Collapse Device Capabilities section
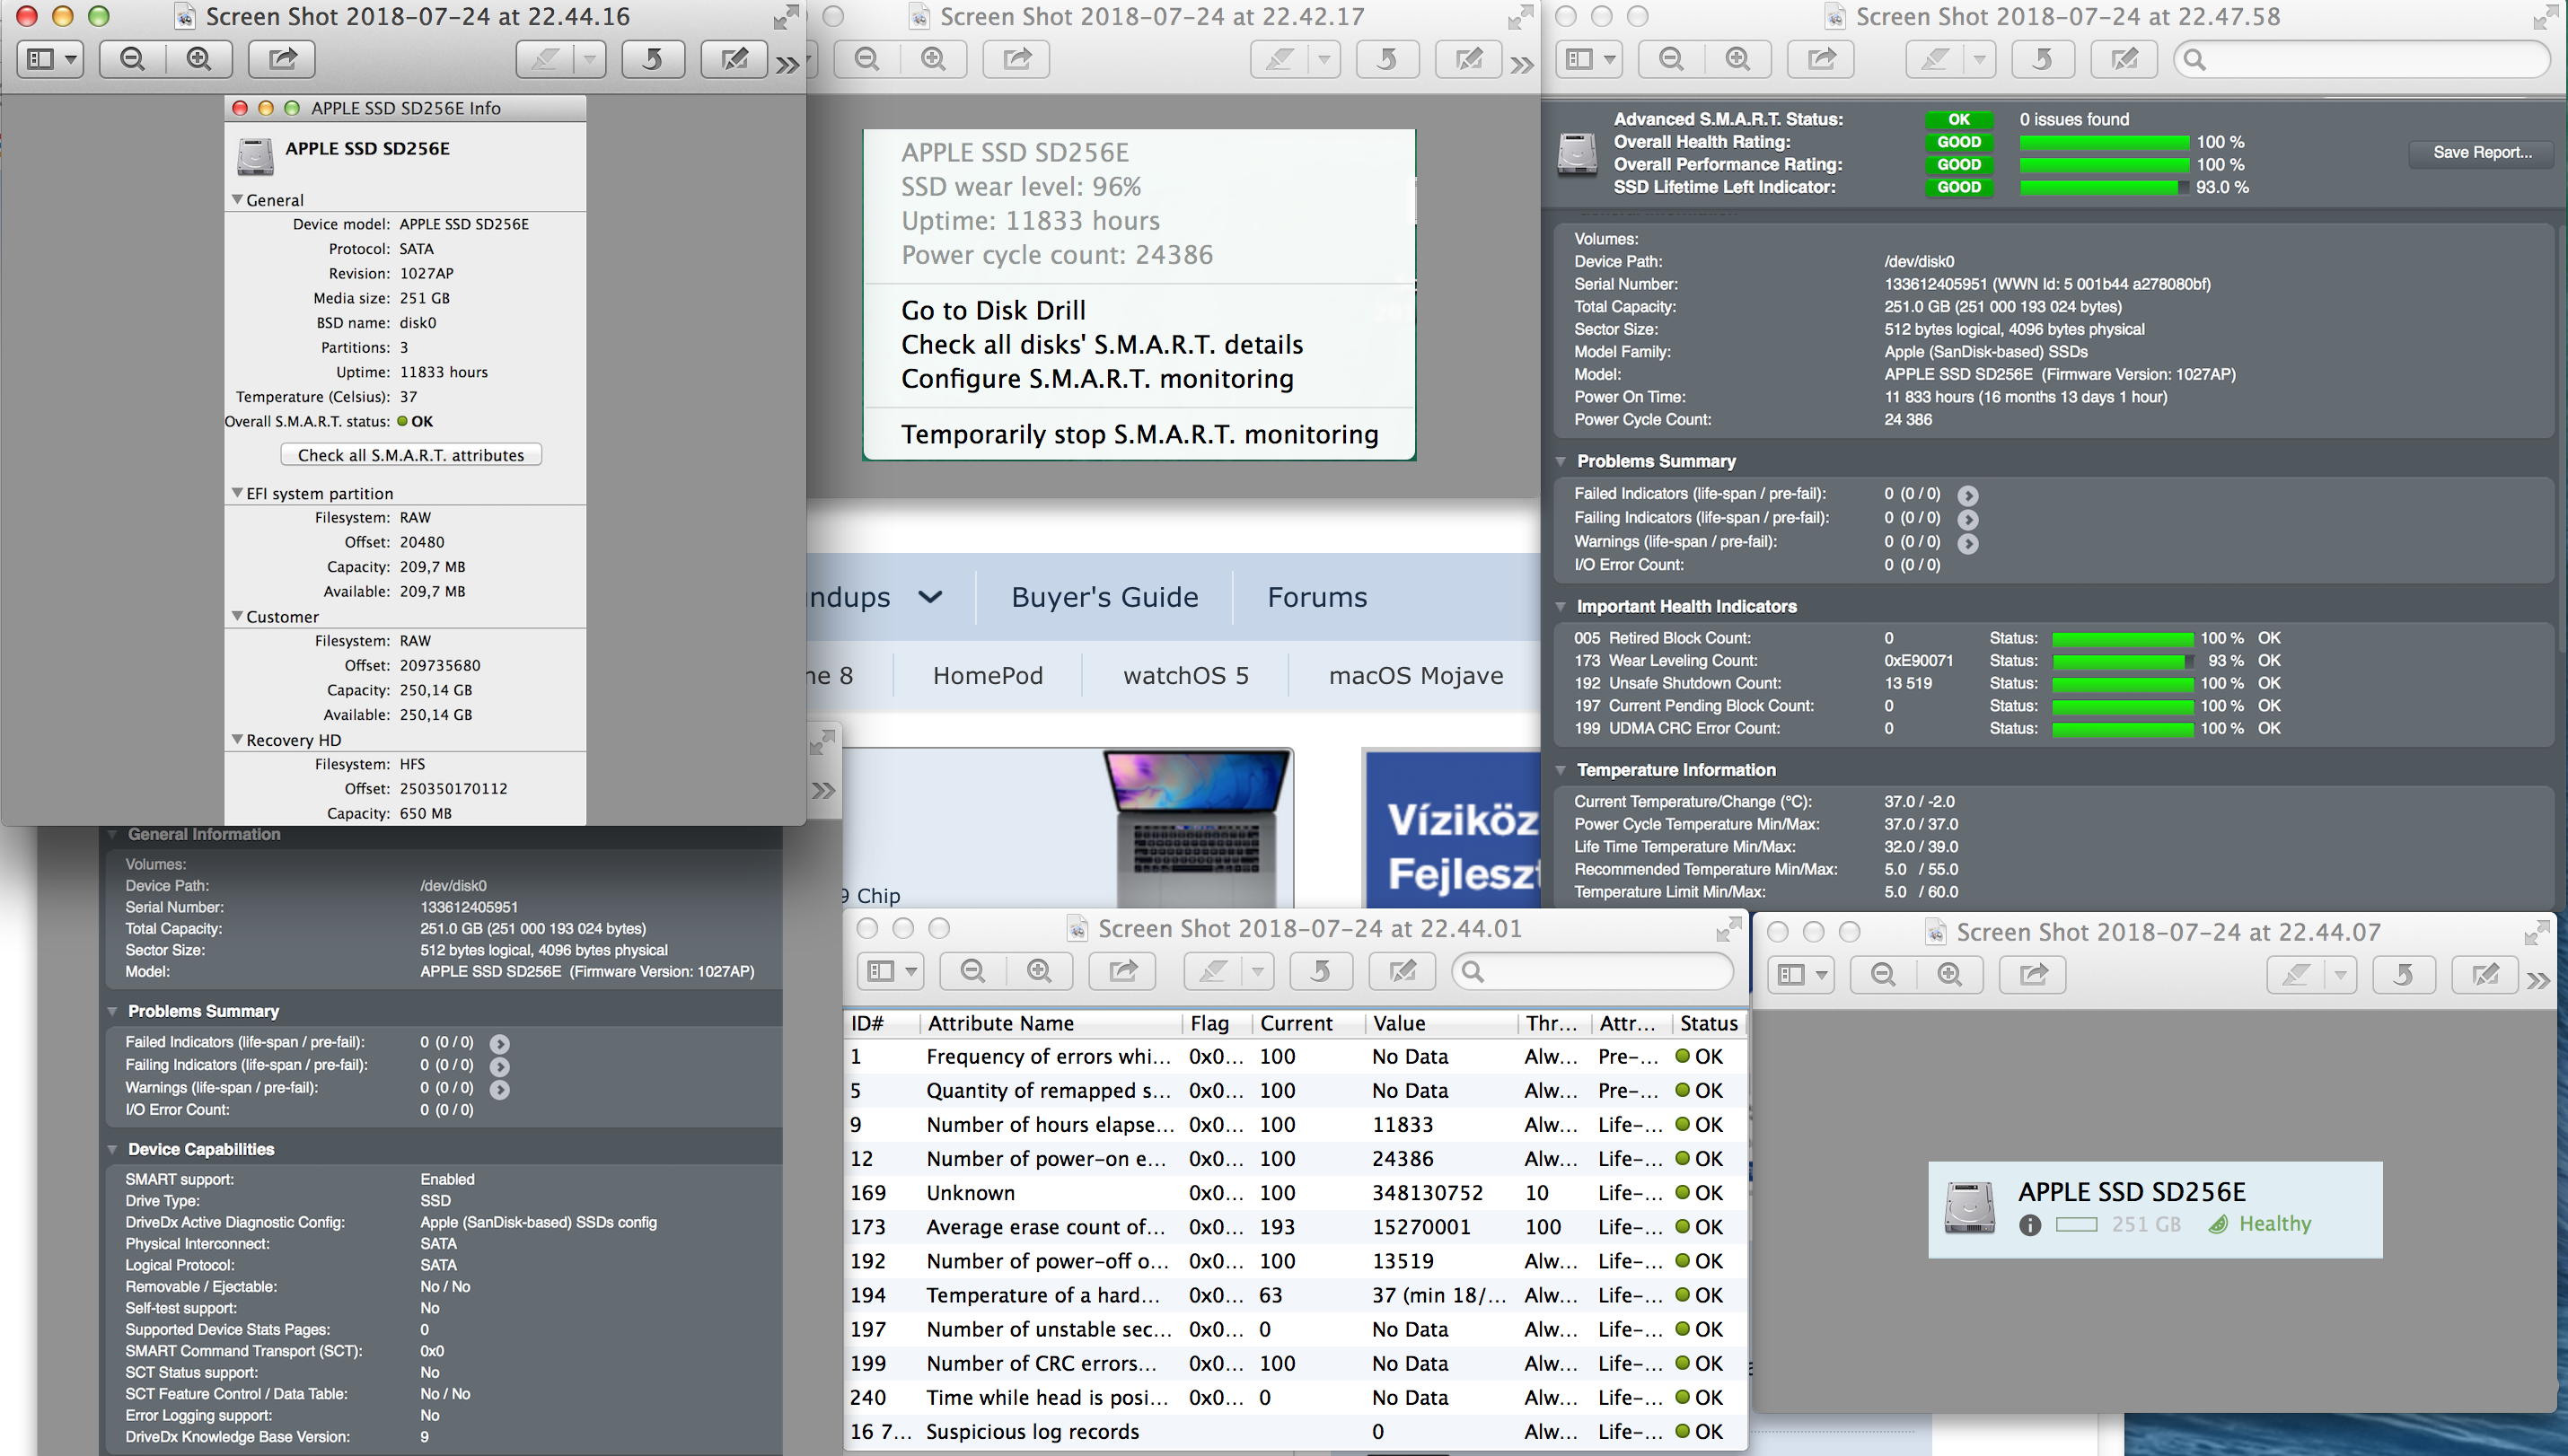 (x=113, y=1149)
